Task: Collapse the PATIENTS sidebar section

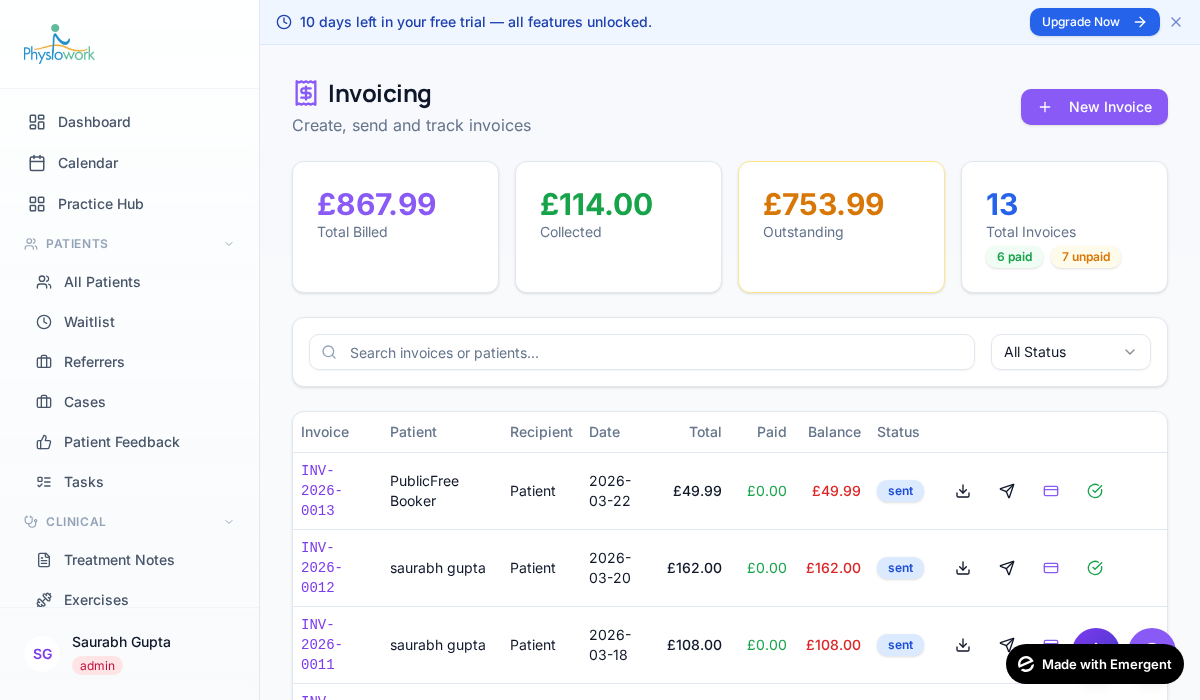Action: point(129,244)
